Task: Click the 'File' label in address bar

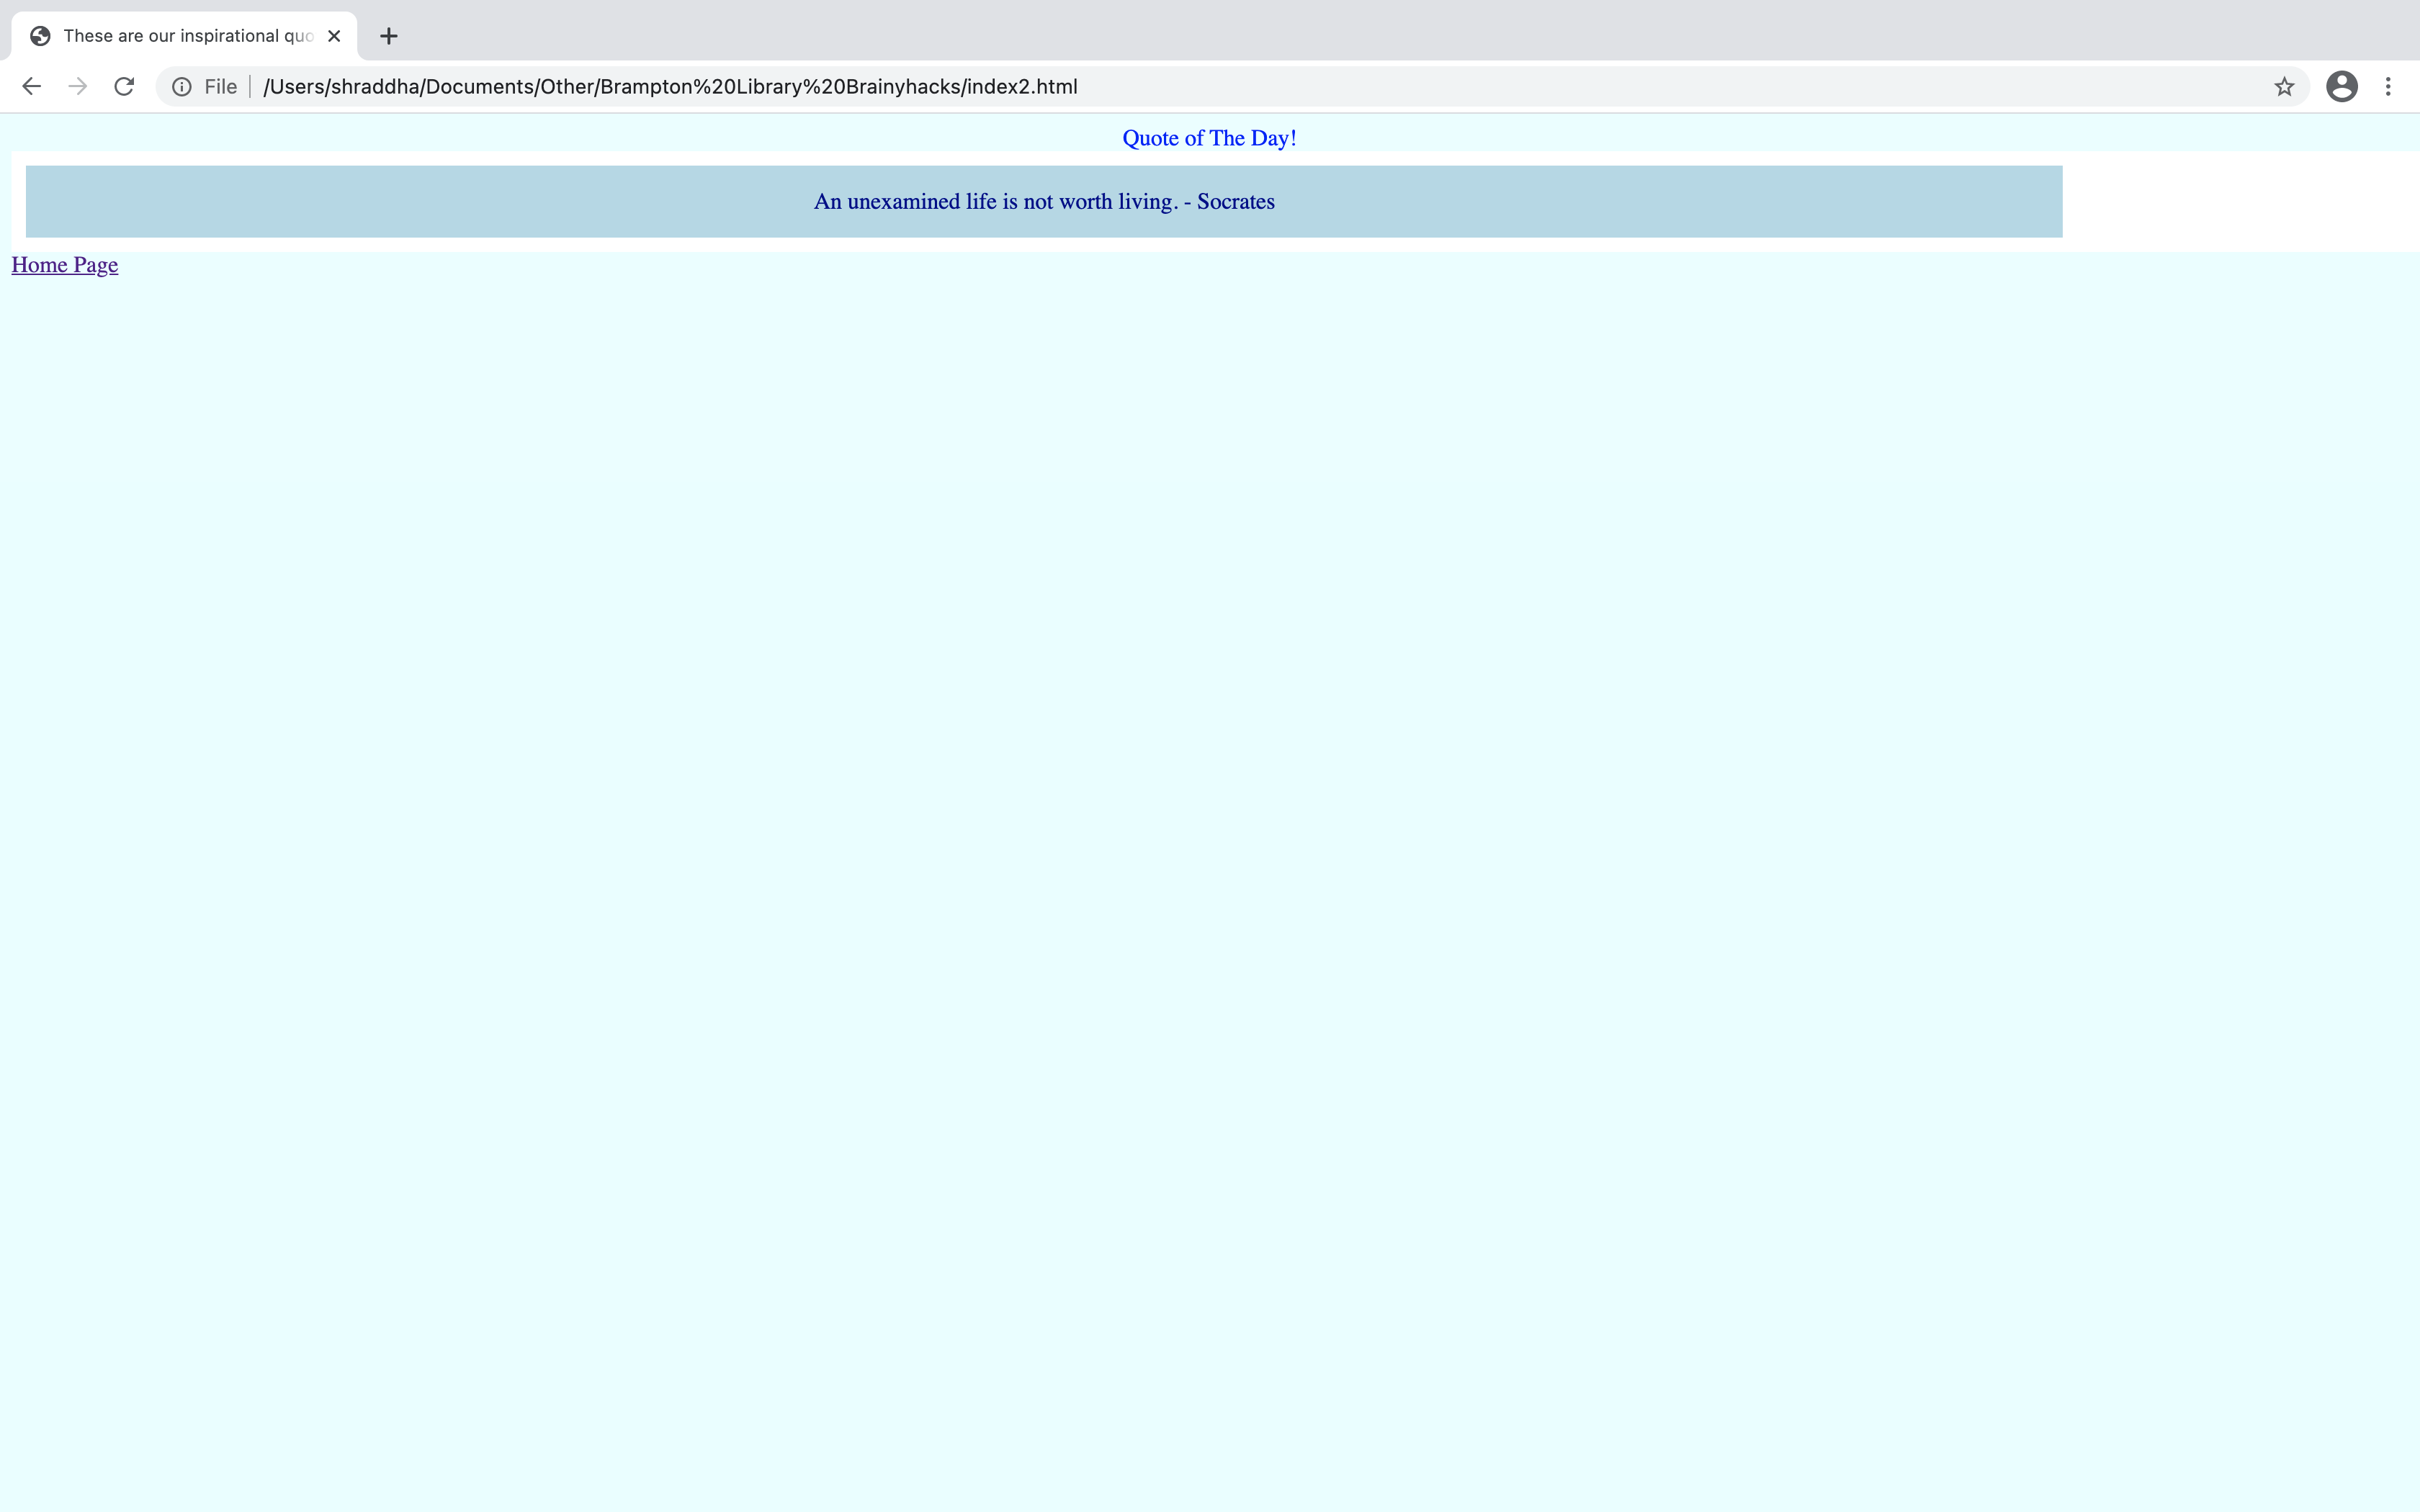Action: 220,87
